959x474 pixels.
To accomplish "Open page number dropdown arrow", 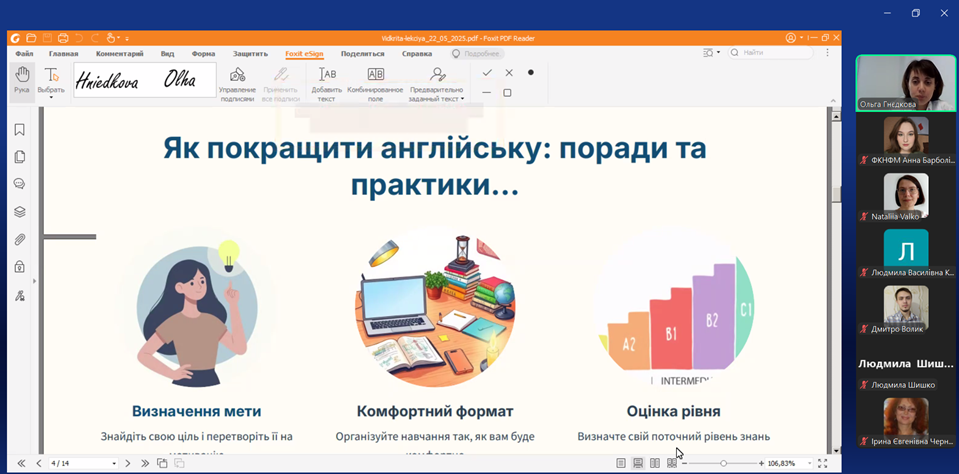I will pos(114,464).
